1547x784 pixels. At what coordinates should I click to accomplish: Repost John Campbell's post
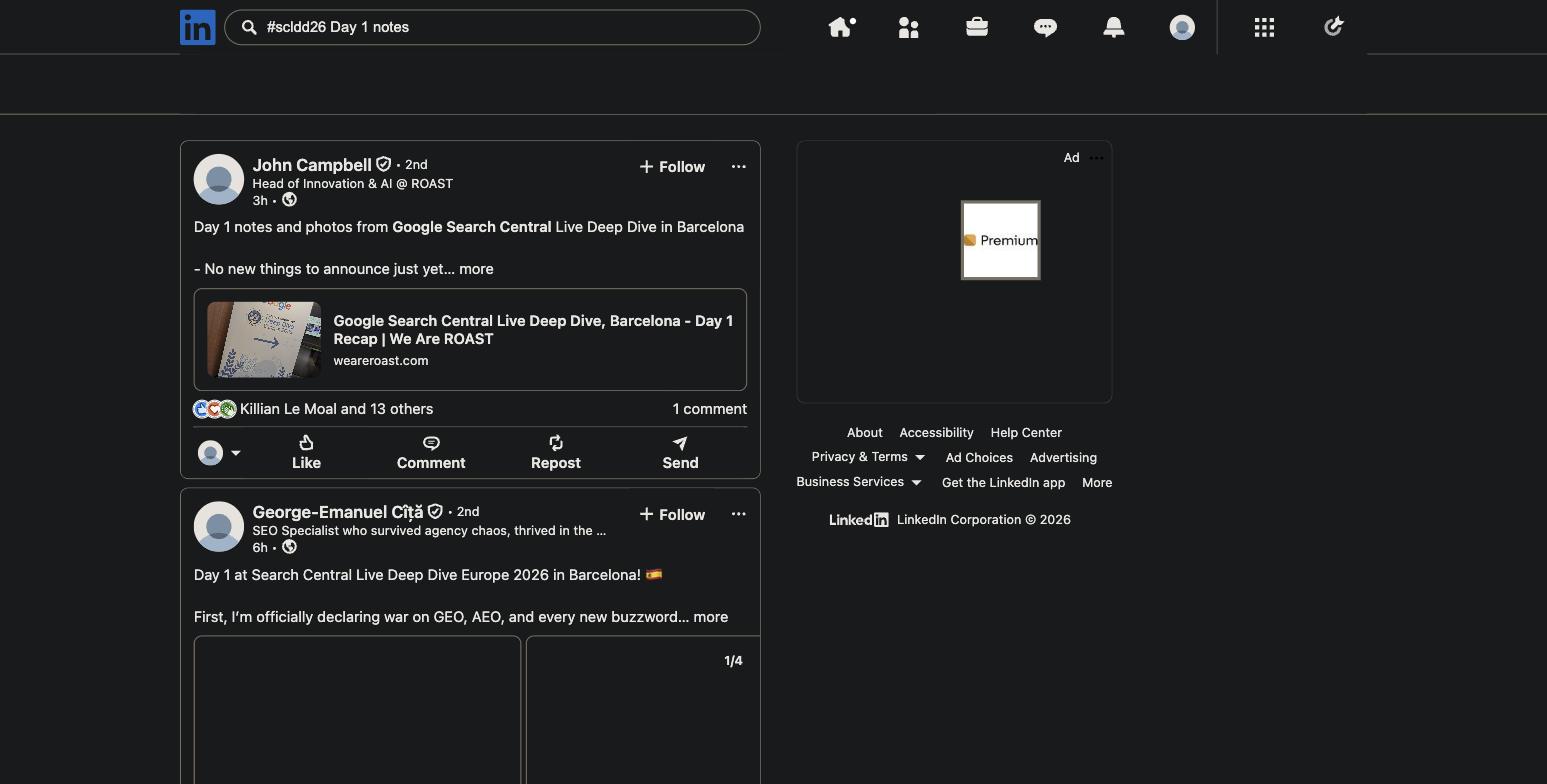[555, 453]
